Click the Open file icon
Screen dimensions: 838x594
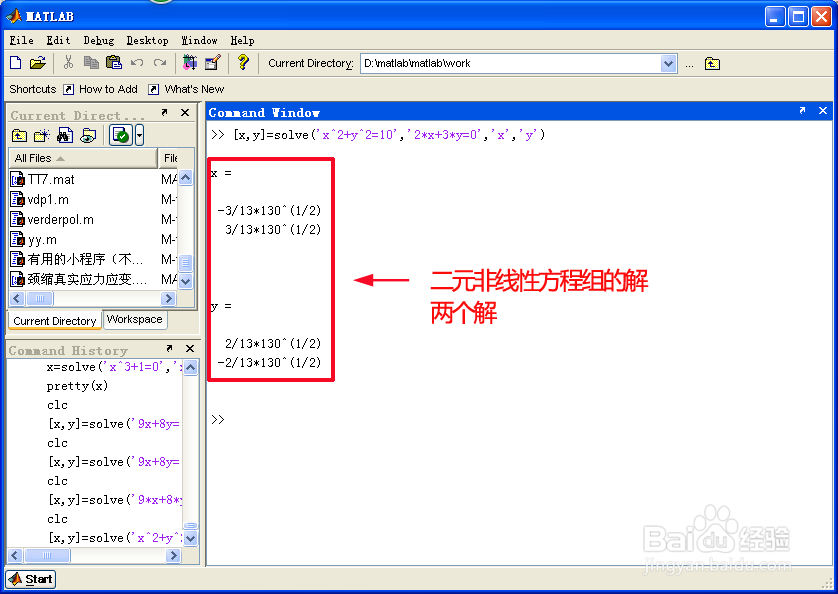coord(37,63)
